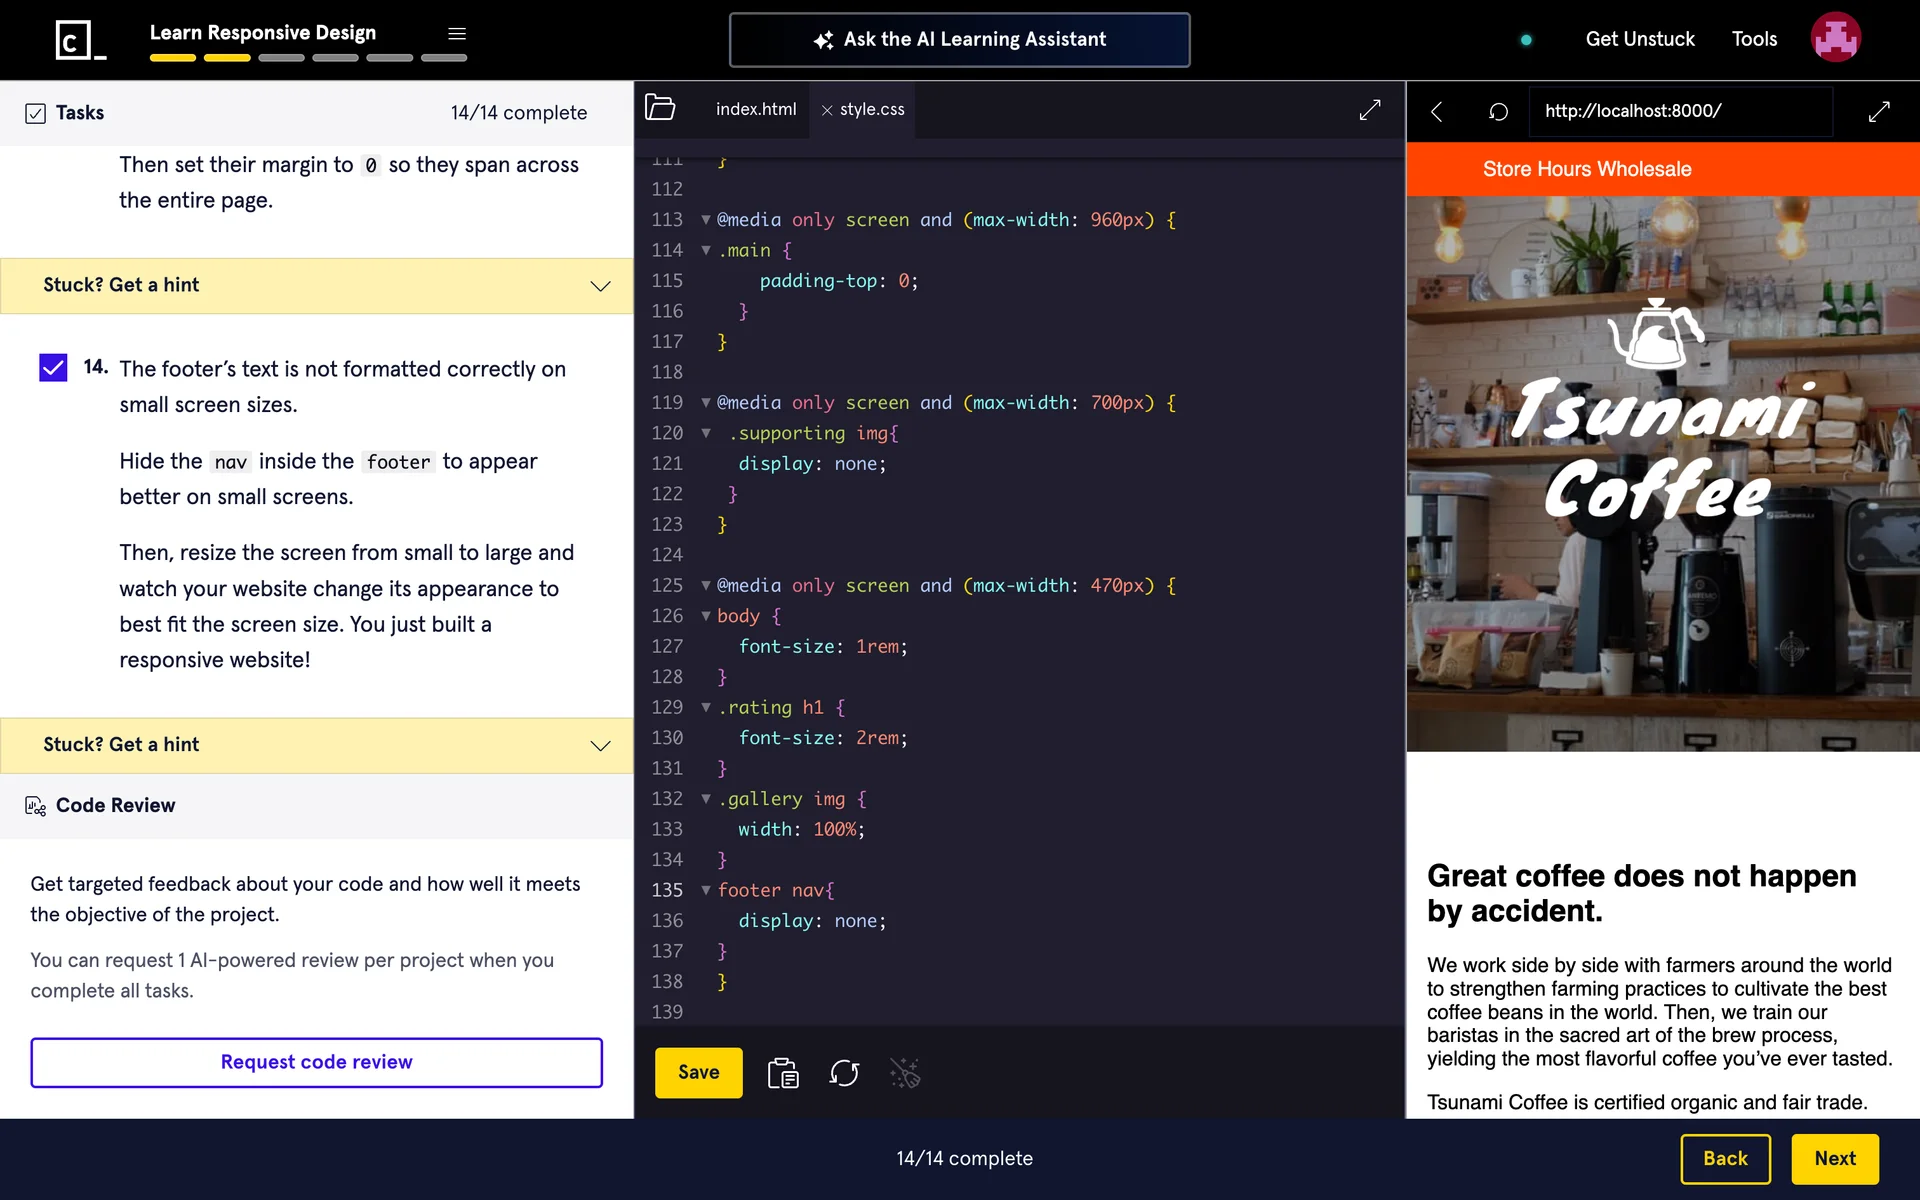The image size is (1920, 1200).
Task: Expand the code editor to fullscreen
Action: 1370,110
